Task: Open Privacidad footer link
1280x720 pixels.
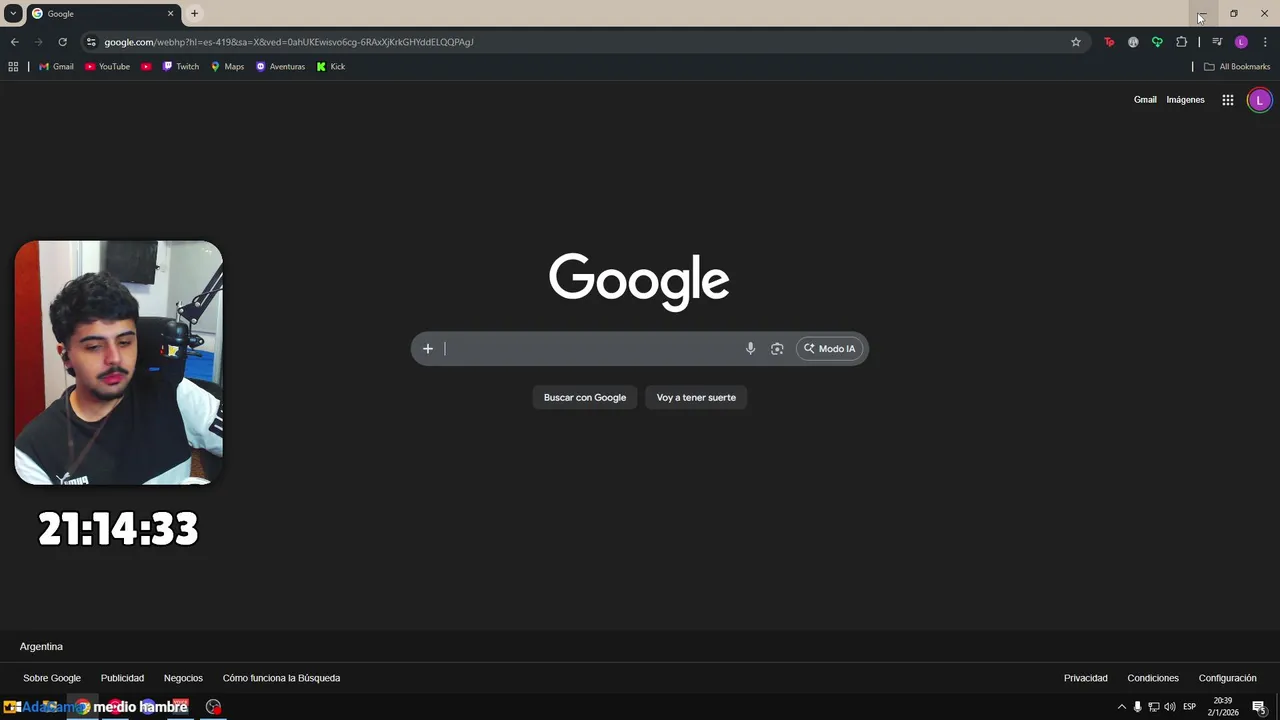Action: coord(1086,678)
